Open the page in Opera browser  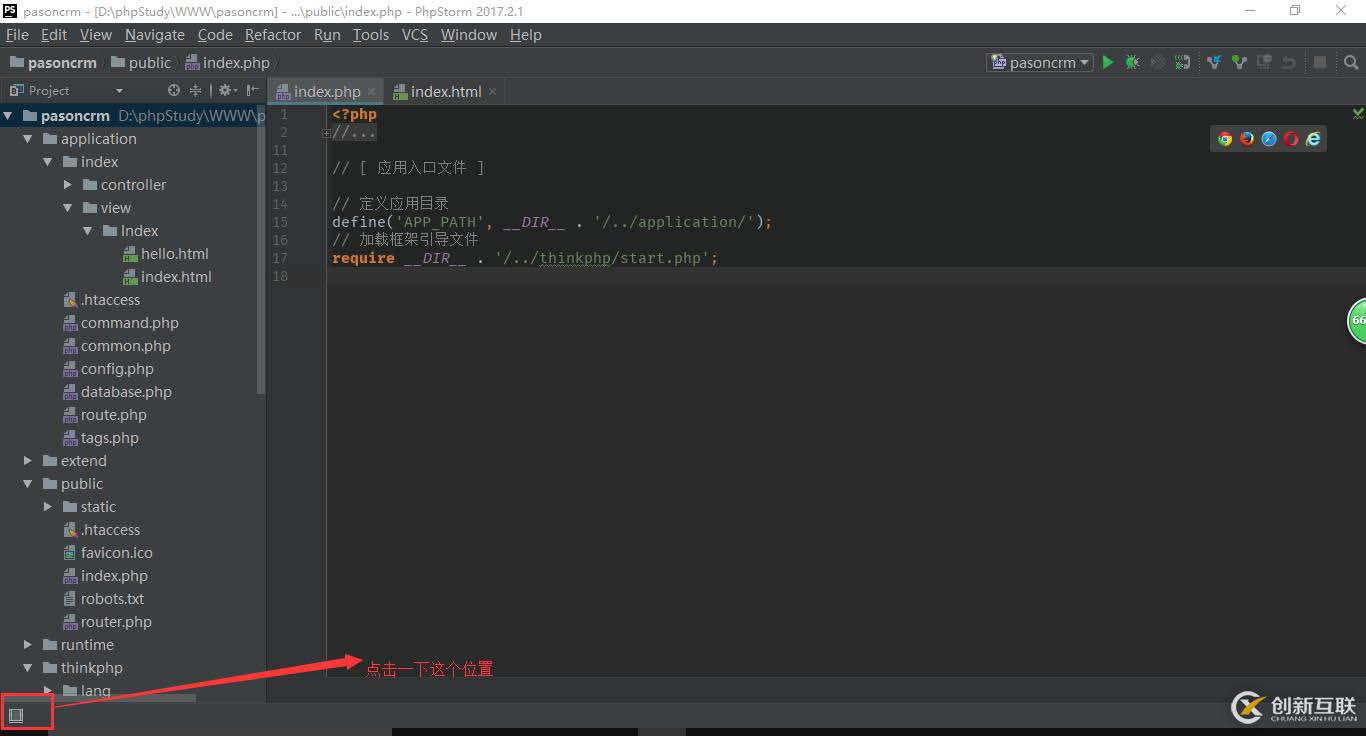coord(1291,139)
